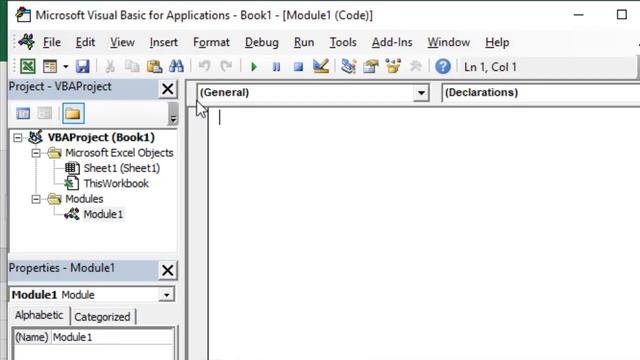
Task: Switch to the Categorized tab
Action: [102, 317]
